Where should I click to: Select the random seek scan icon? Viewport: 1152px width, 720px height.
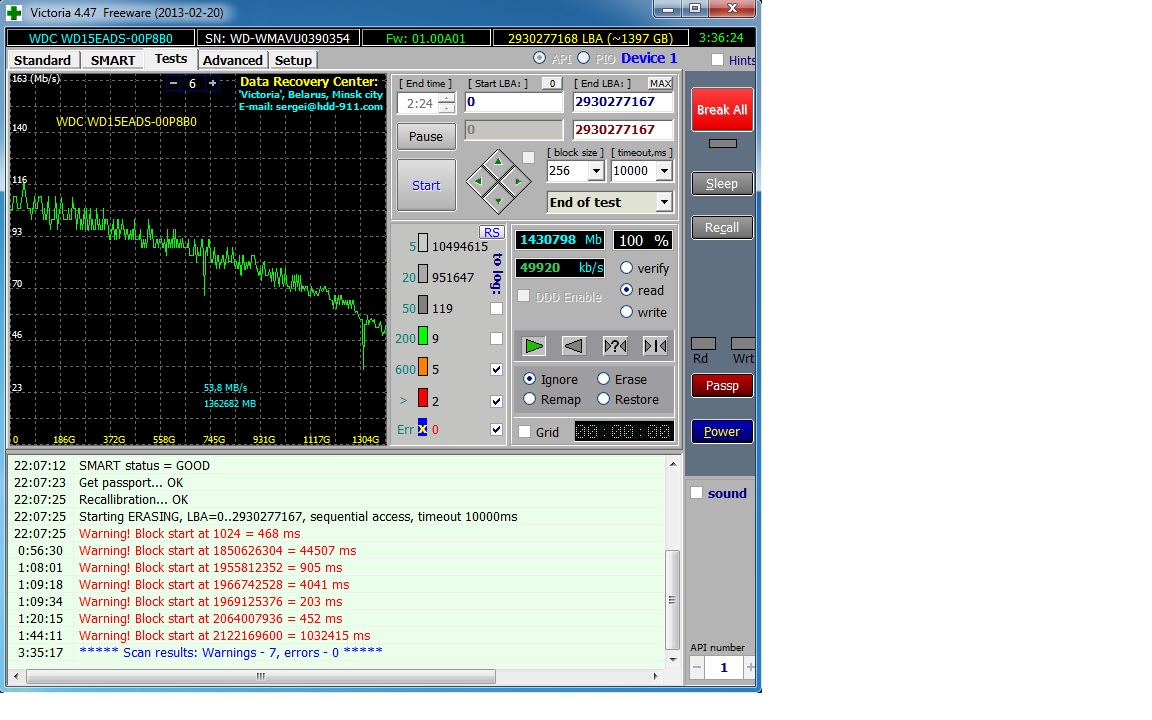(x=615, y=346)
